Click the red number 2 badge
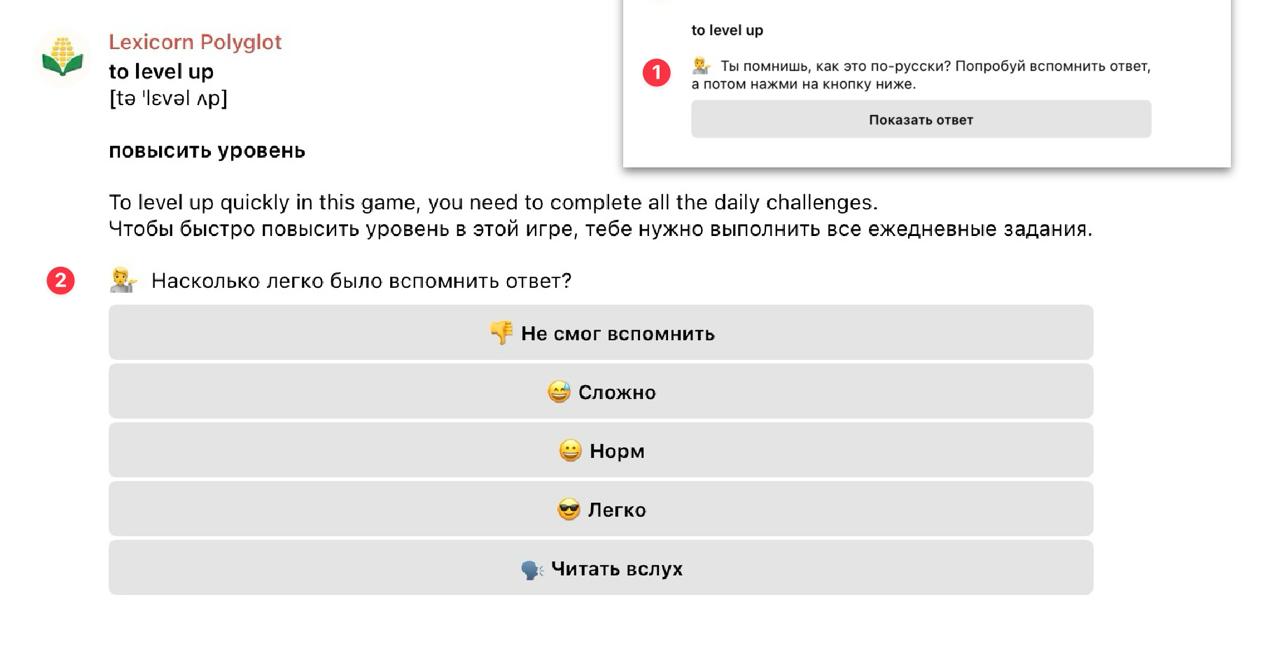 pos(61,281)
